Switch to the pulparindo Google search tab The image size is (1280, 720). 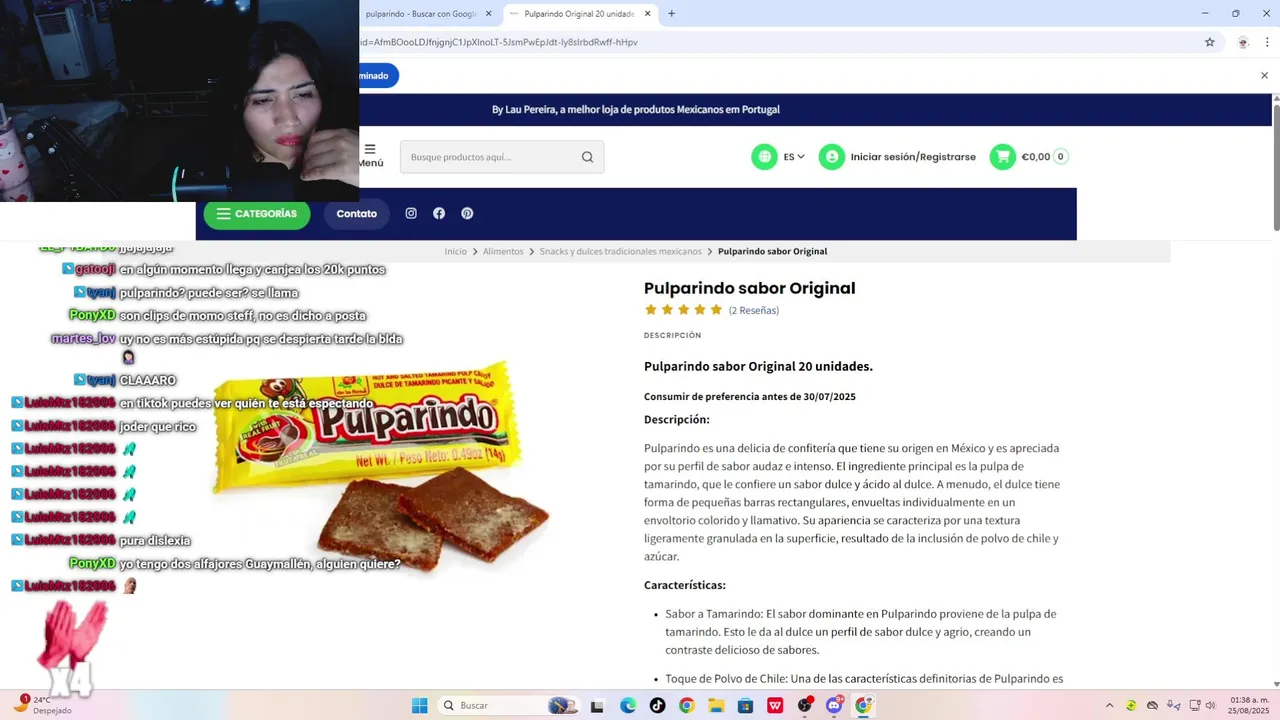(x=420, y=14)
